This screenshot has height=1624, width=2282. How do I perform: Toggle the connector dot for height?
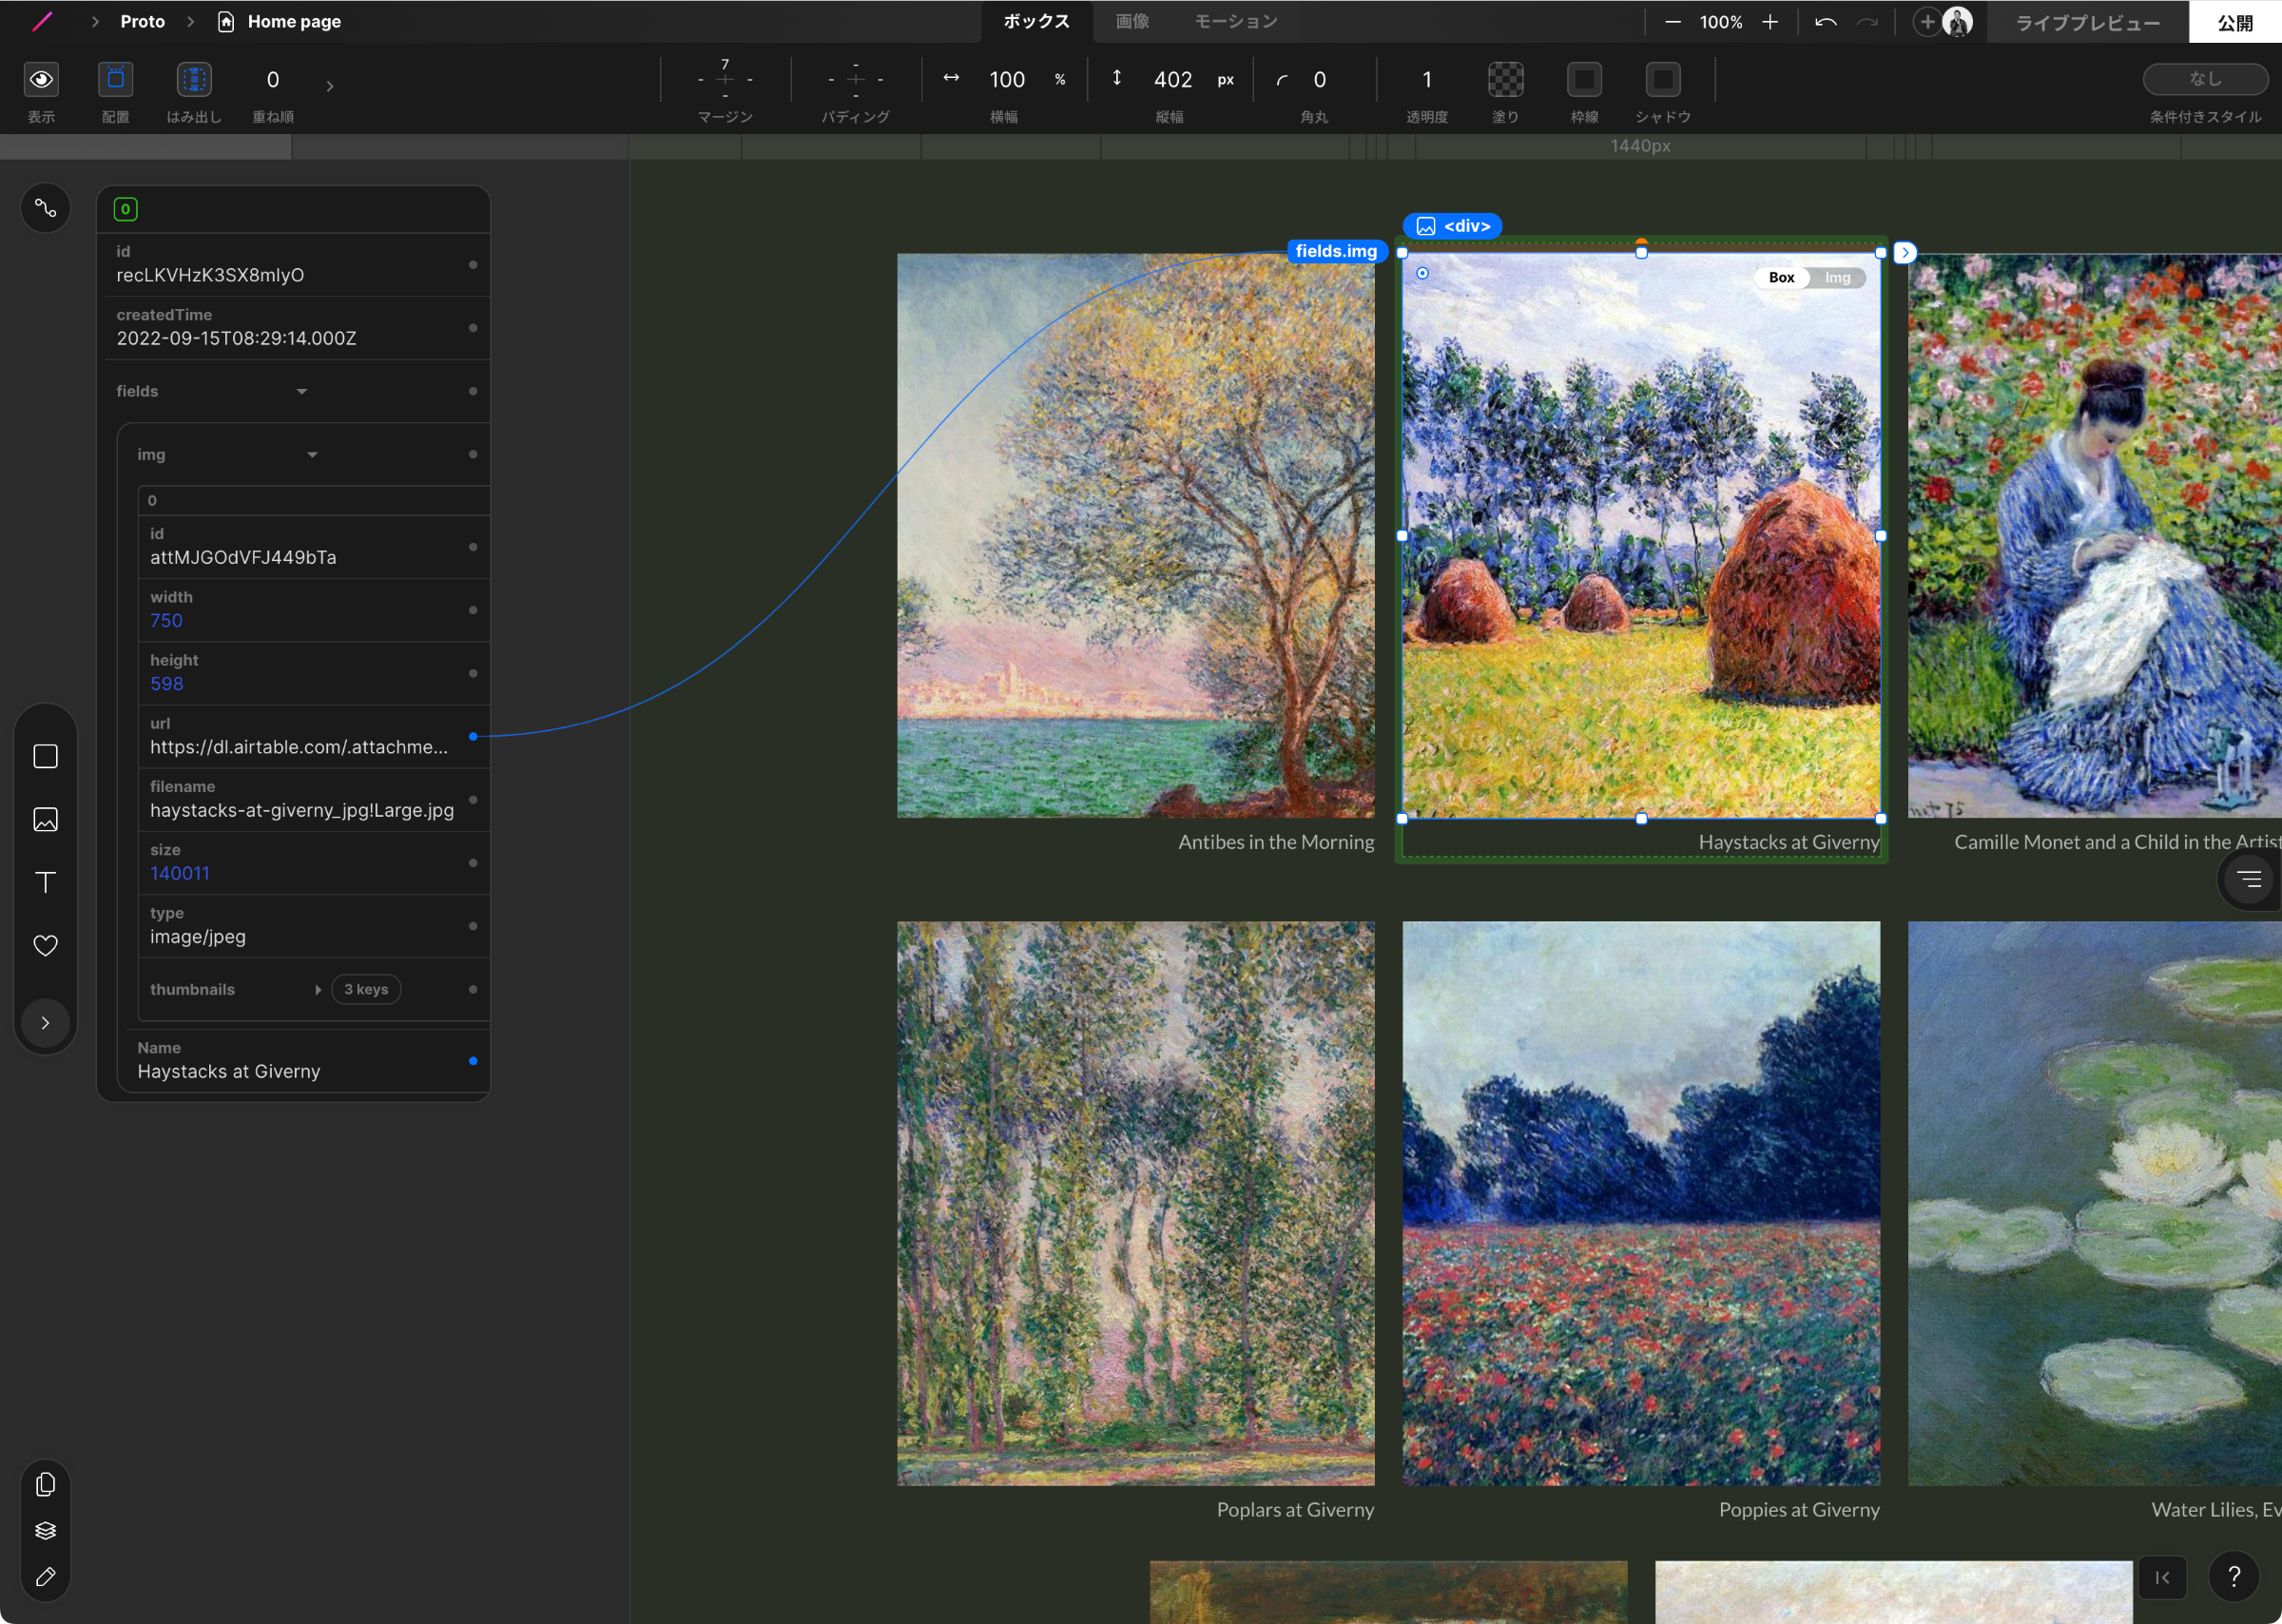tap(473, 673)
